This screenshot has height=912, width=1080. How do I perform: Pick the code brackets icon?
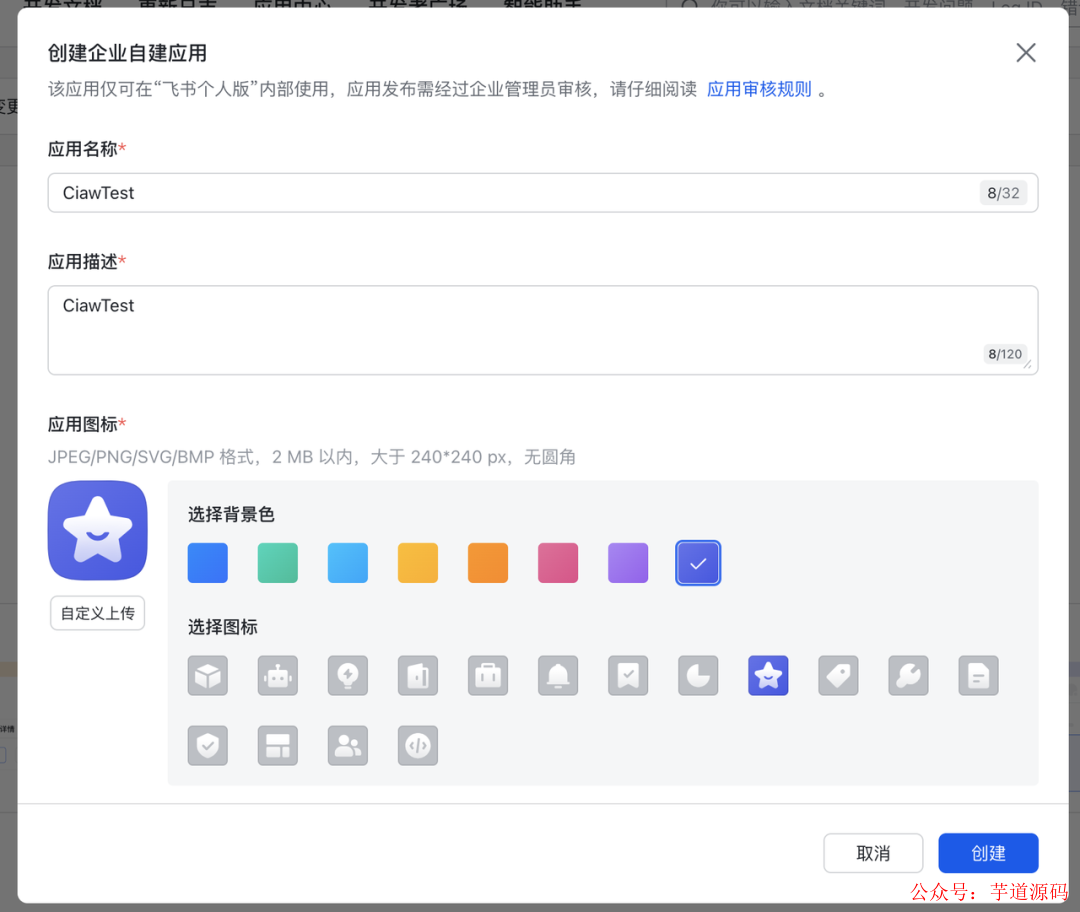click(417, 745)
